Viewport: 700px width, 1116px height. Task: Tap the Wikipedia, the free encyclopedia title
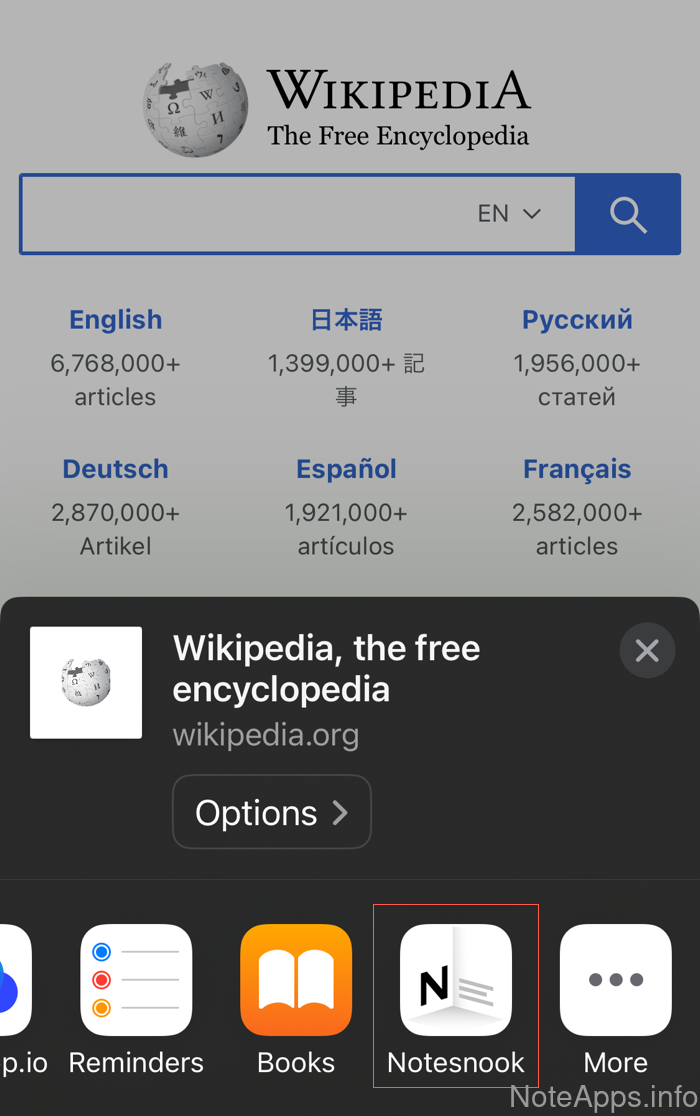(326, 668)
